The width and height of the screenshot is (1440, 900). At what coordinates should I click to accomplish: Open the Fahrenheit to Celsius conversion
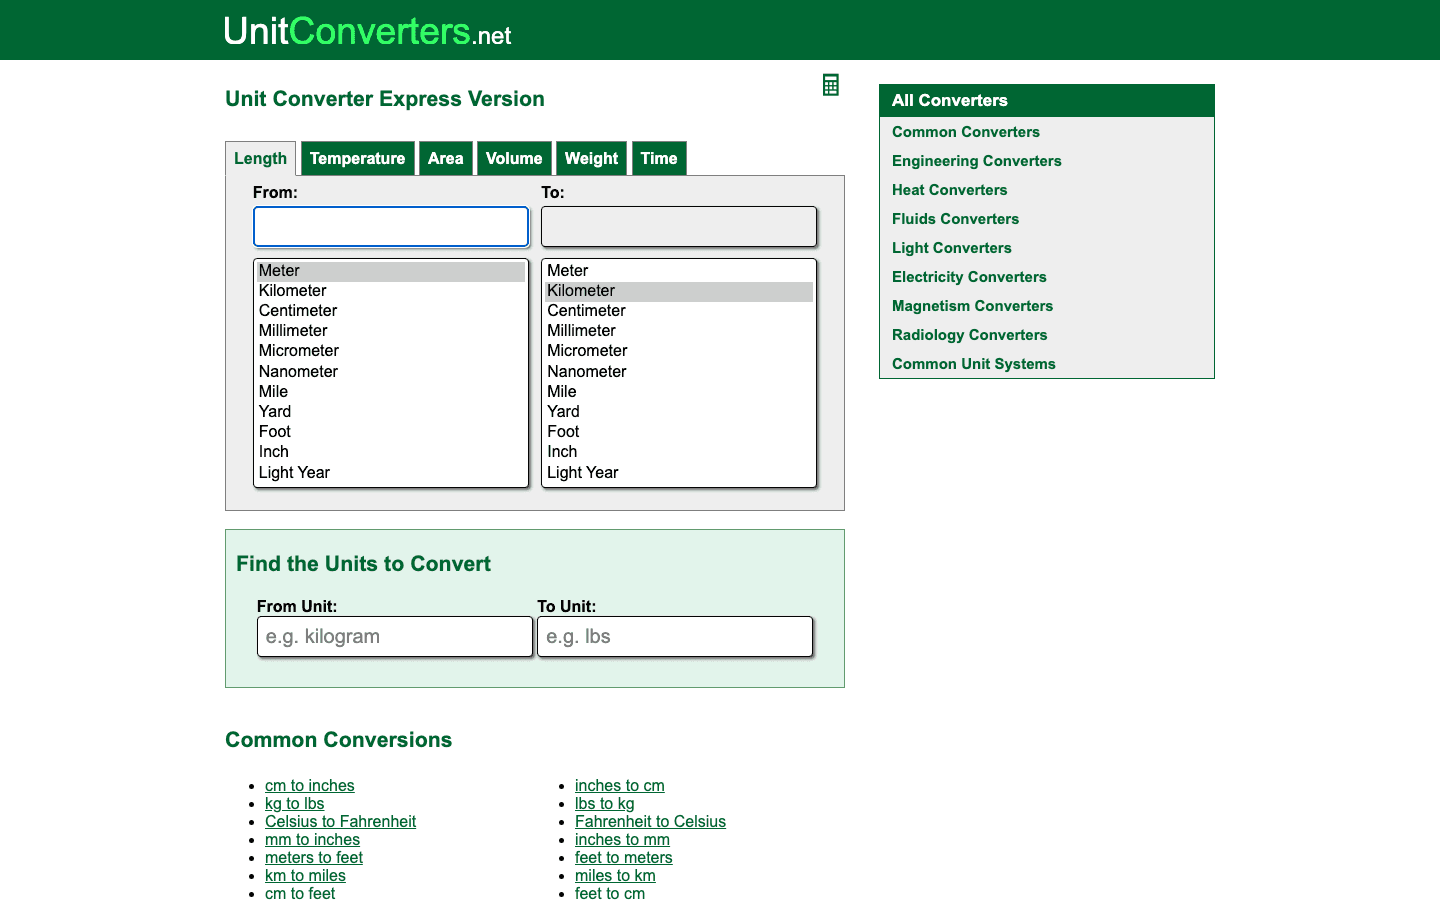pos(650,821)
